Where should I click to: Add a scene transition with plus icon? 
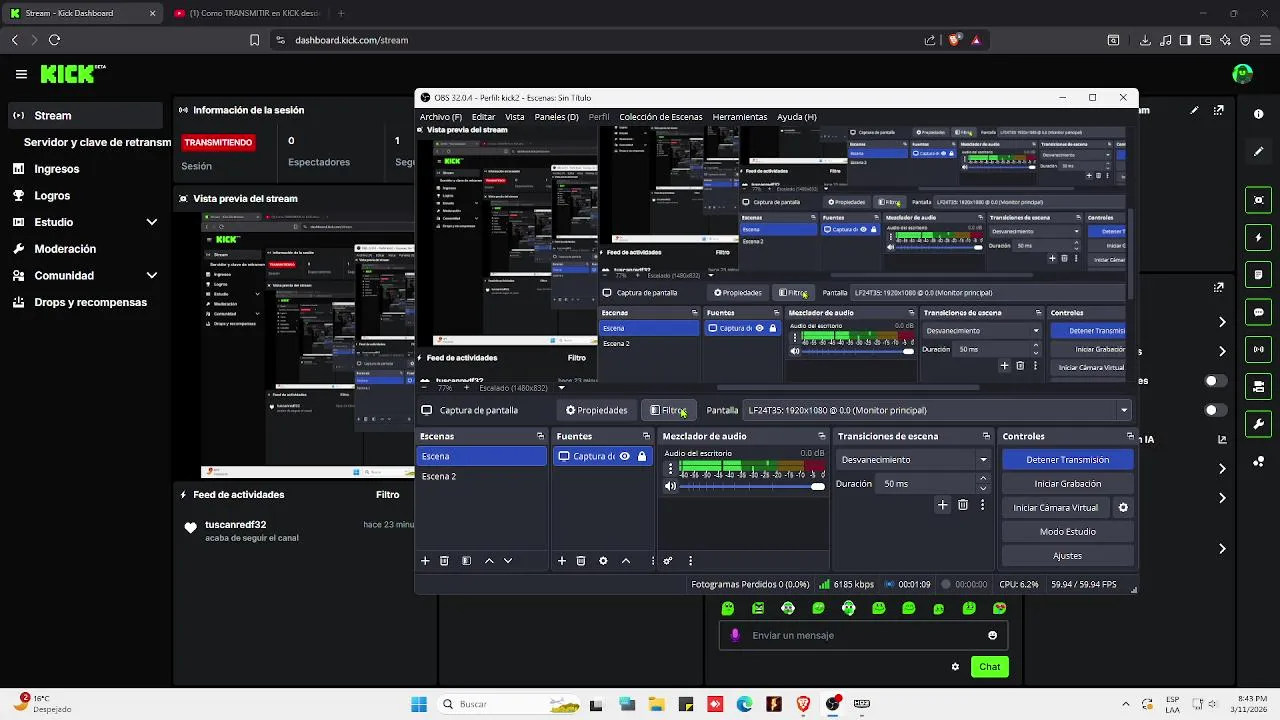click(x=942, y=505)
